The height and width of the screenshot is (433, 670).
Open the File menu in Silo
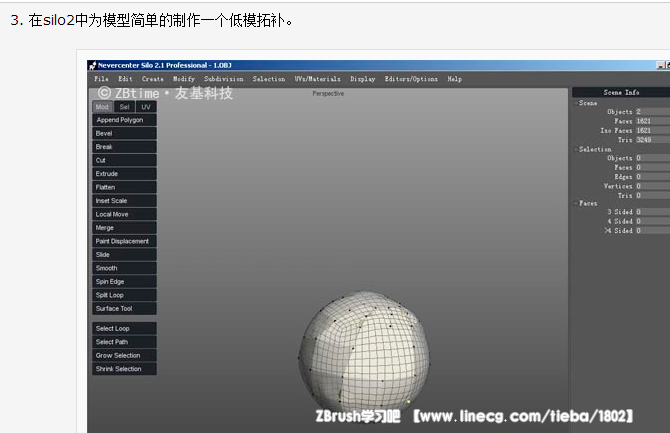click(x=101, y=79)
